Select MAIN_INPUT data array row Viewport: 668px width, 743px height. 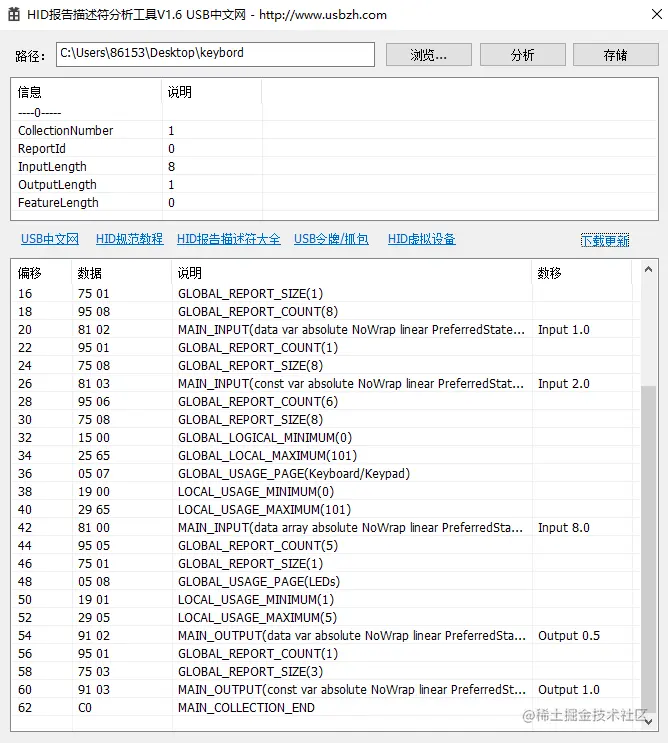point(326,527)
